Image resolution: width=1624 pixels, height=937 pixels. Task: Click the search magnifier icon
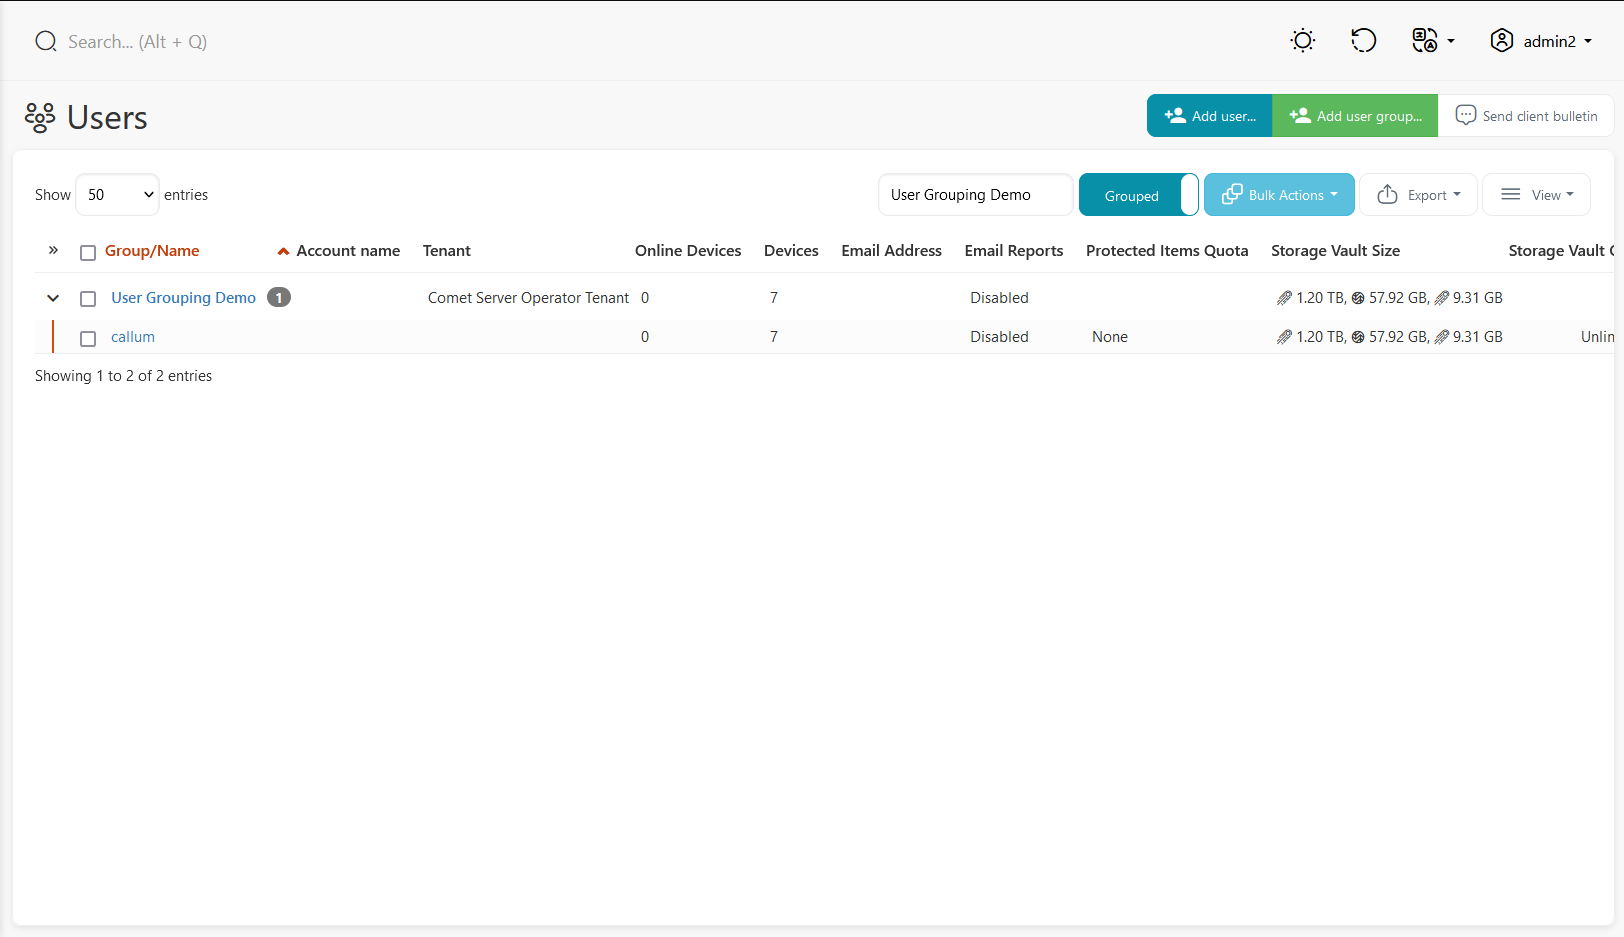pos(46,41)
